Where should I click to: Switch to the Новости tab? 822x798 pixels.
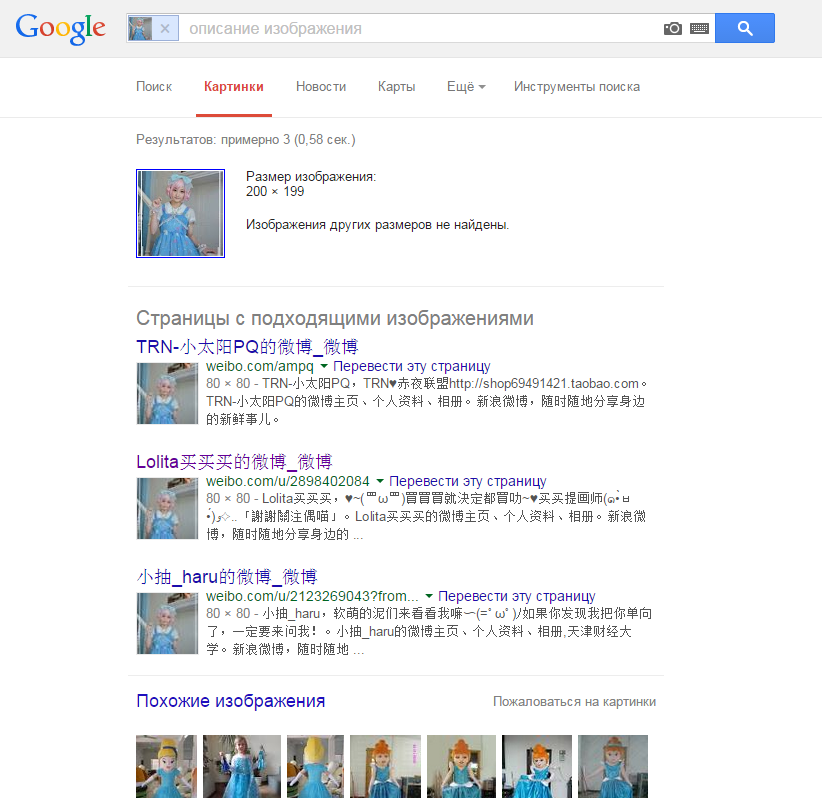tap(321, 87)
